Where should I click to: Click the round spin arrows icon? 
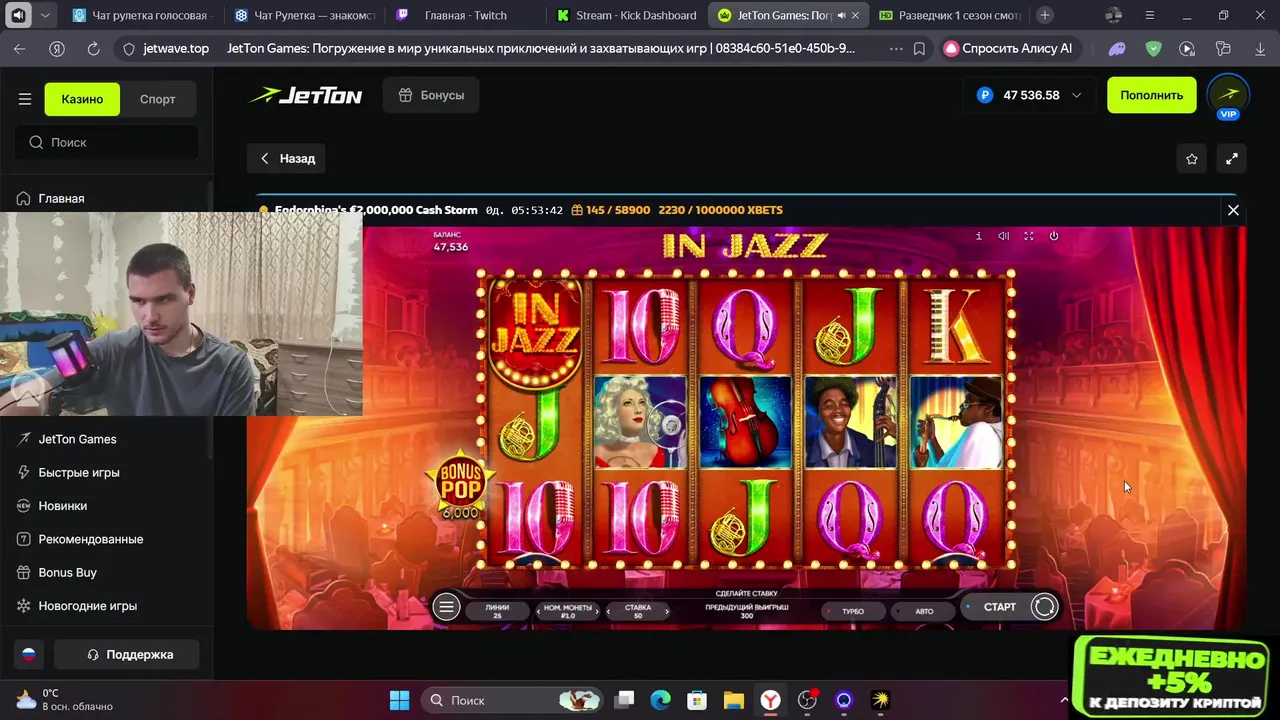click(1044, 607)
